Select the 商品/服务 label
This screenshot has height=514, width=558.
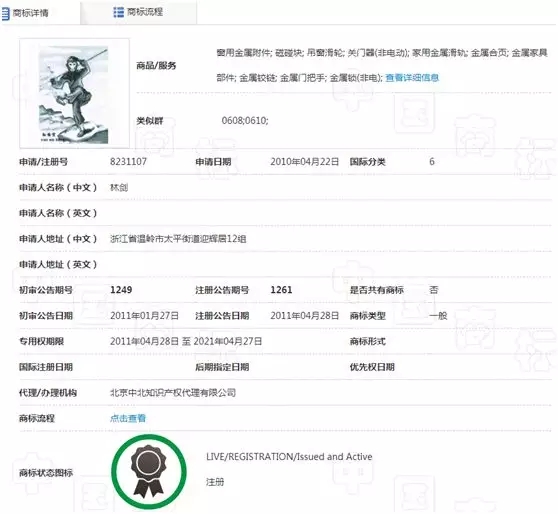click(156, 65)
